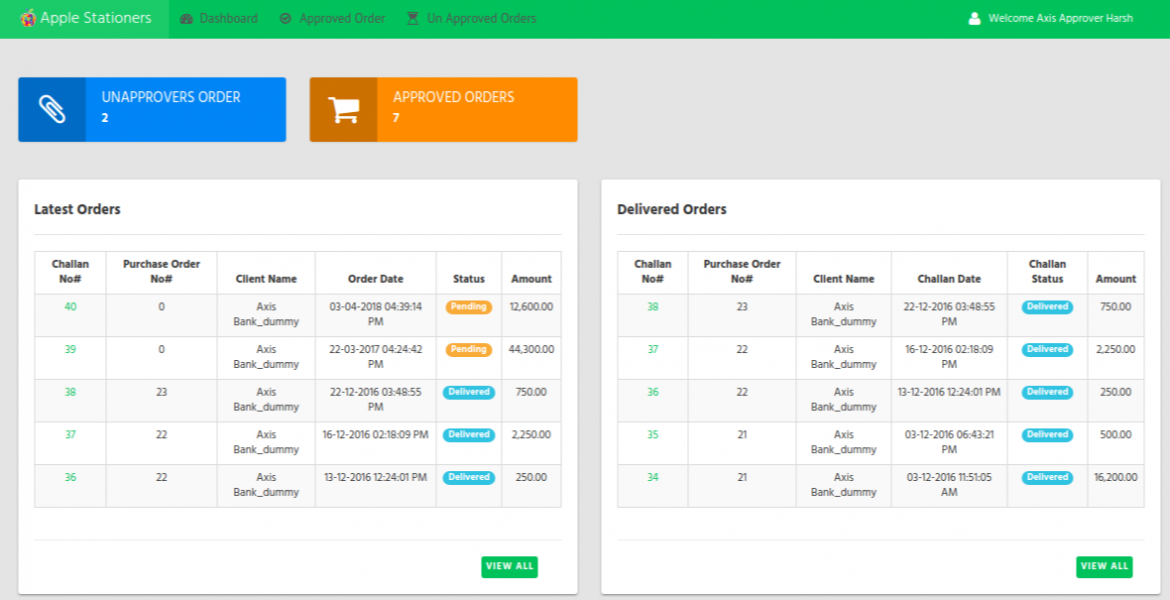Open challan 40 in Latest Orders
The image size is (1170, 600).
(70, 307)
